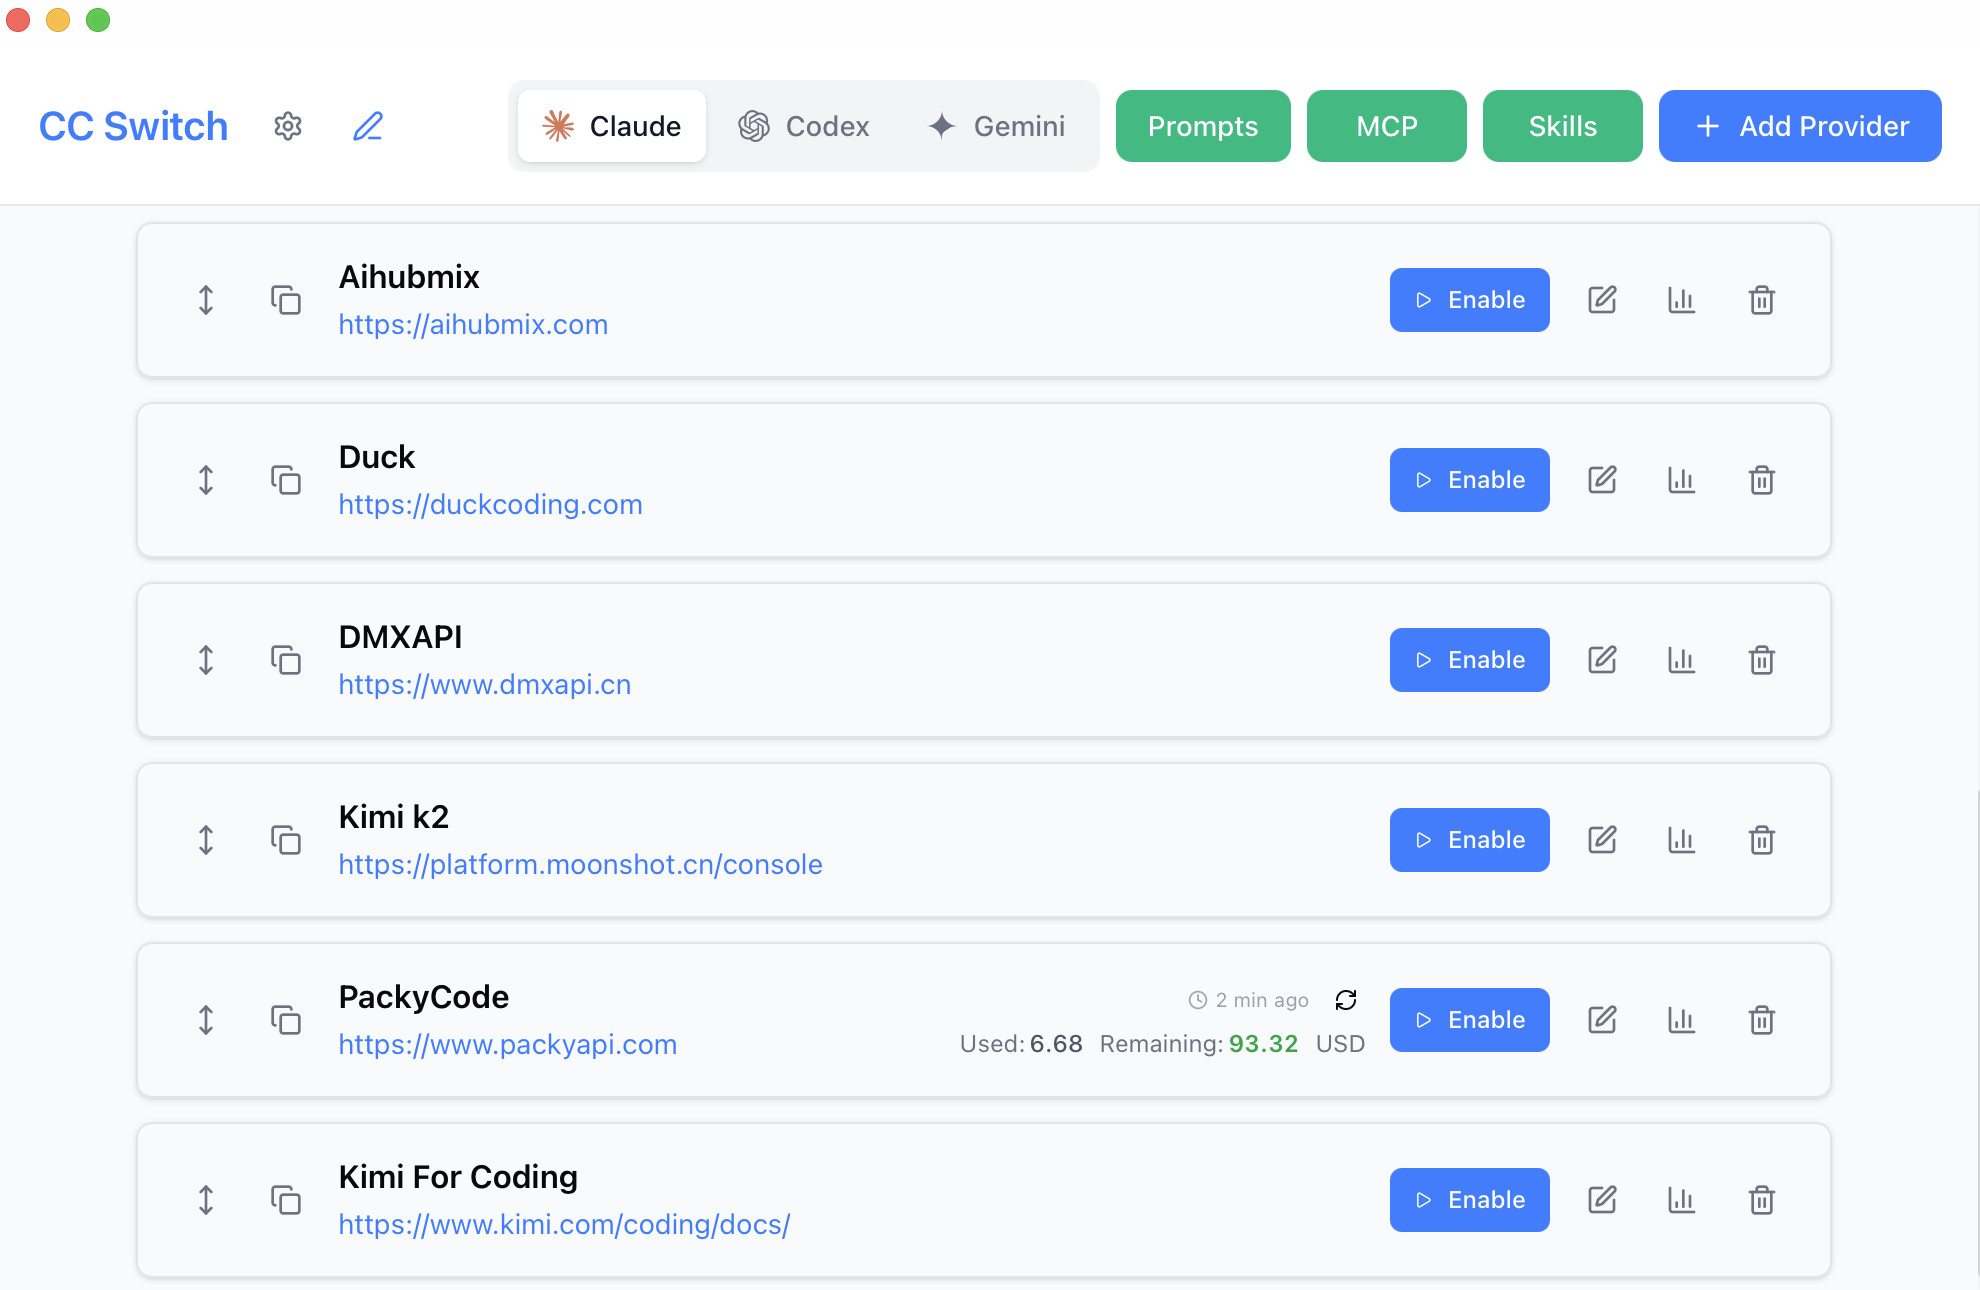Open the MCP management panel
Screen dimensions: 1980x1290
(x=1386, y=126)
